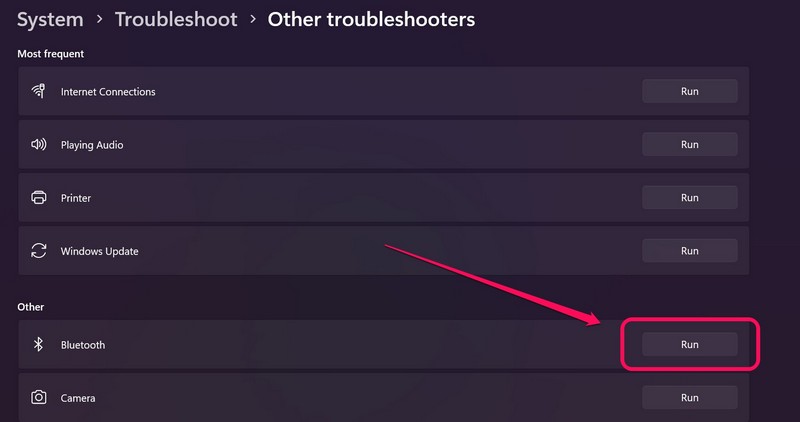This screenshot has width=800, height=422.
Task: Run the Camera troubleshooter
Action: [689, 398]
